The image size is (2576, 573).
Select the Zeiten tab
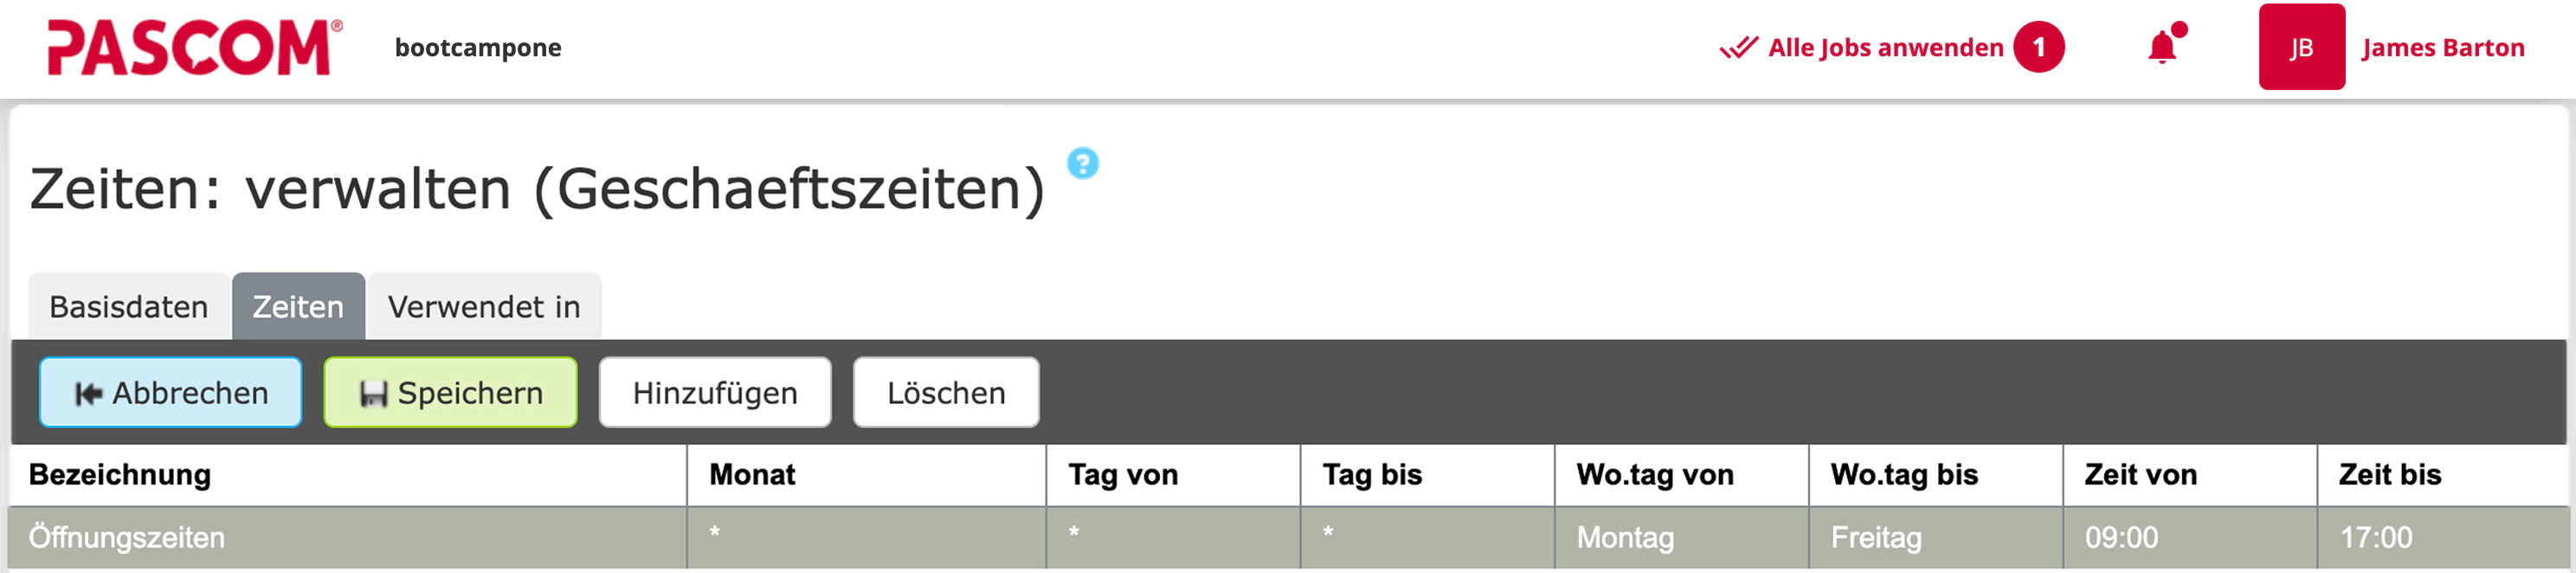click(298, 307)
